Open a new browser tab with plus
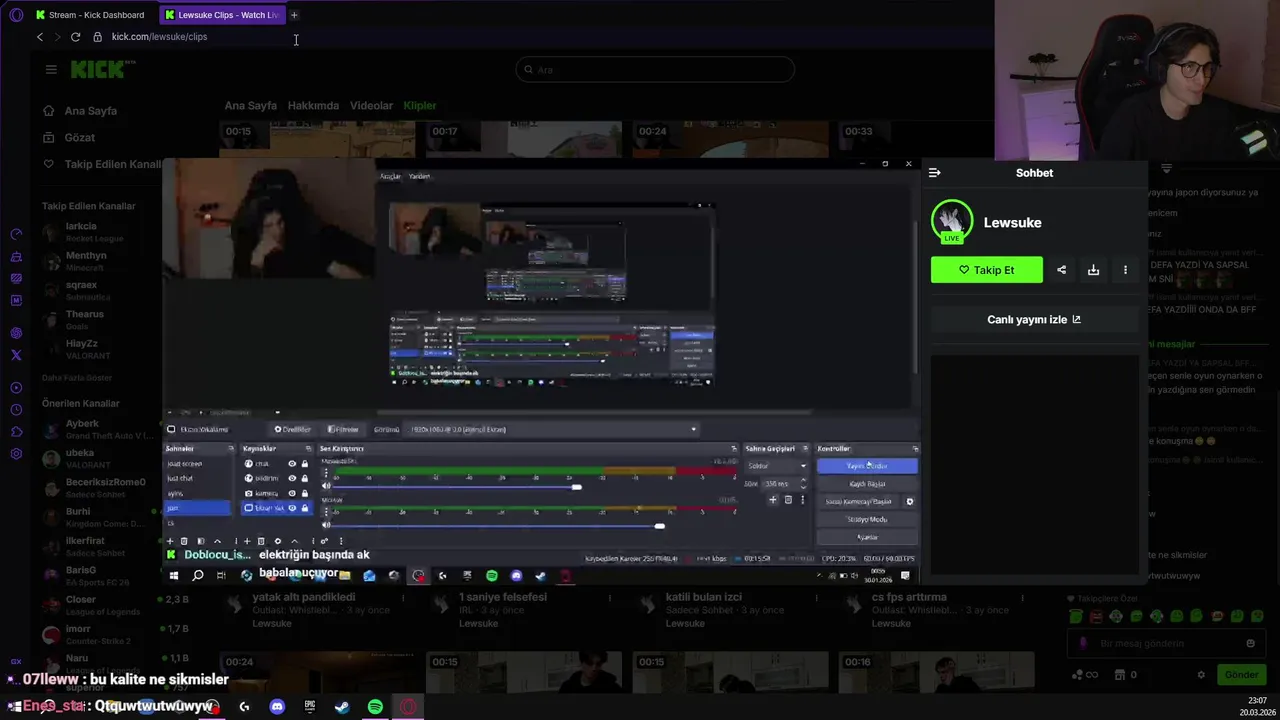 294,15
